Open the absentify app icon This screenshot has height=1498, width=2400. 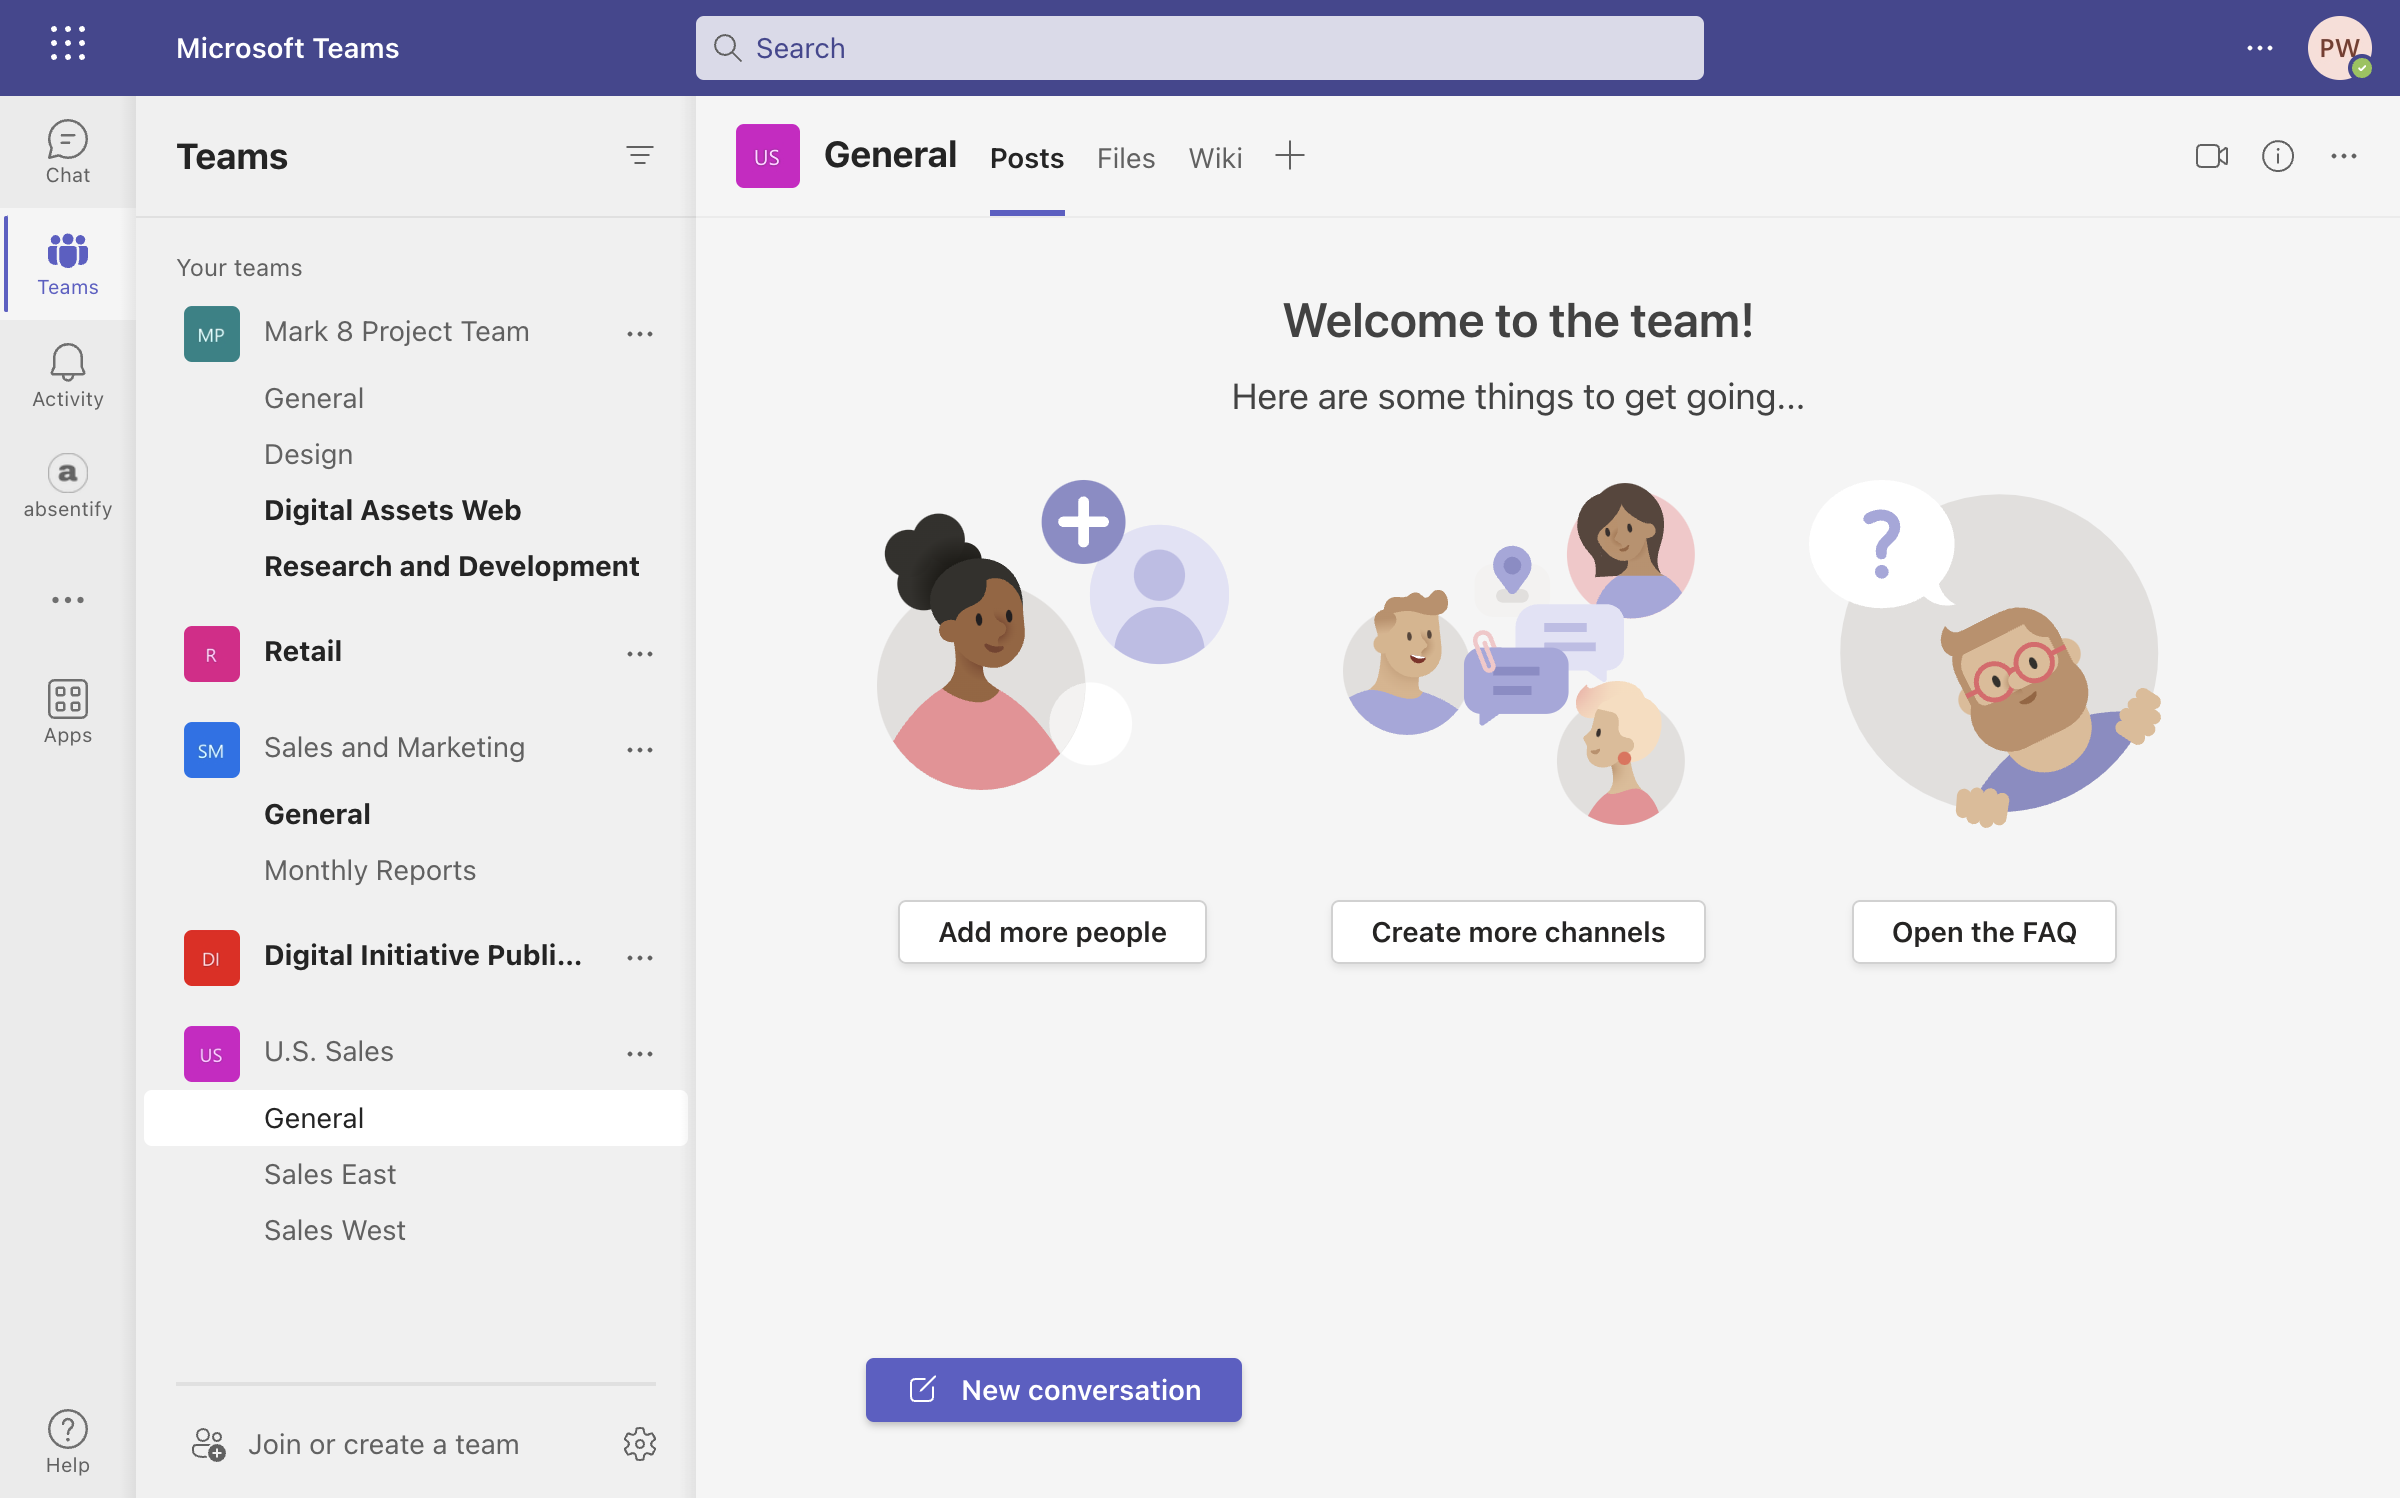67,486
